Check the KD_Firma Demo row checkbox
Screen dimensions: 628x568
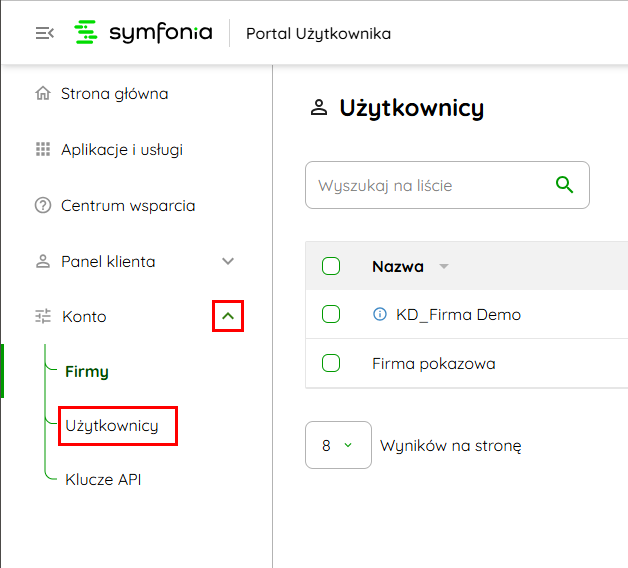coord(331,314)
